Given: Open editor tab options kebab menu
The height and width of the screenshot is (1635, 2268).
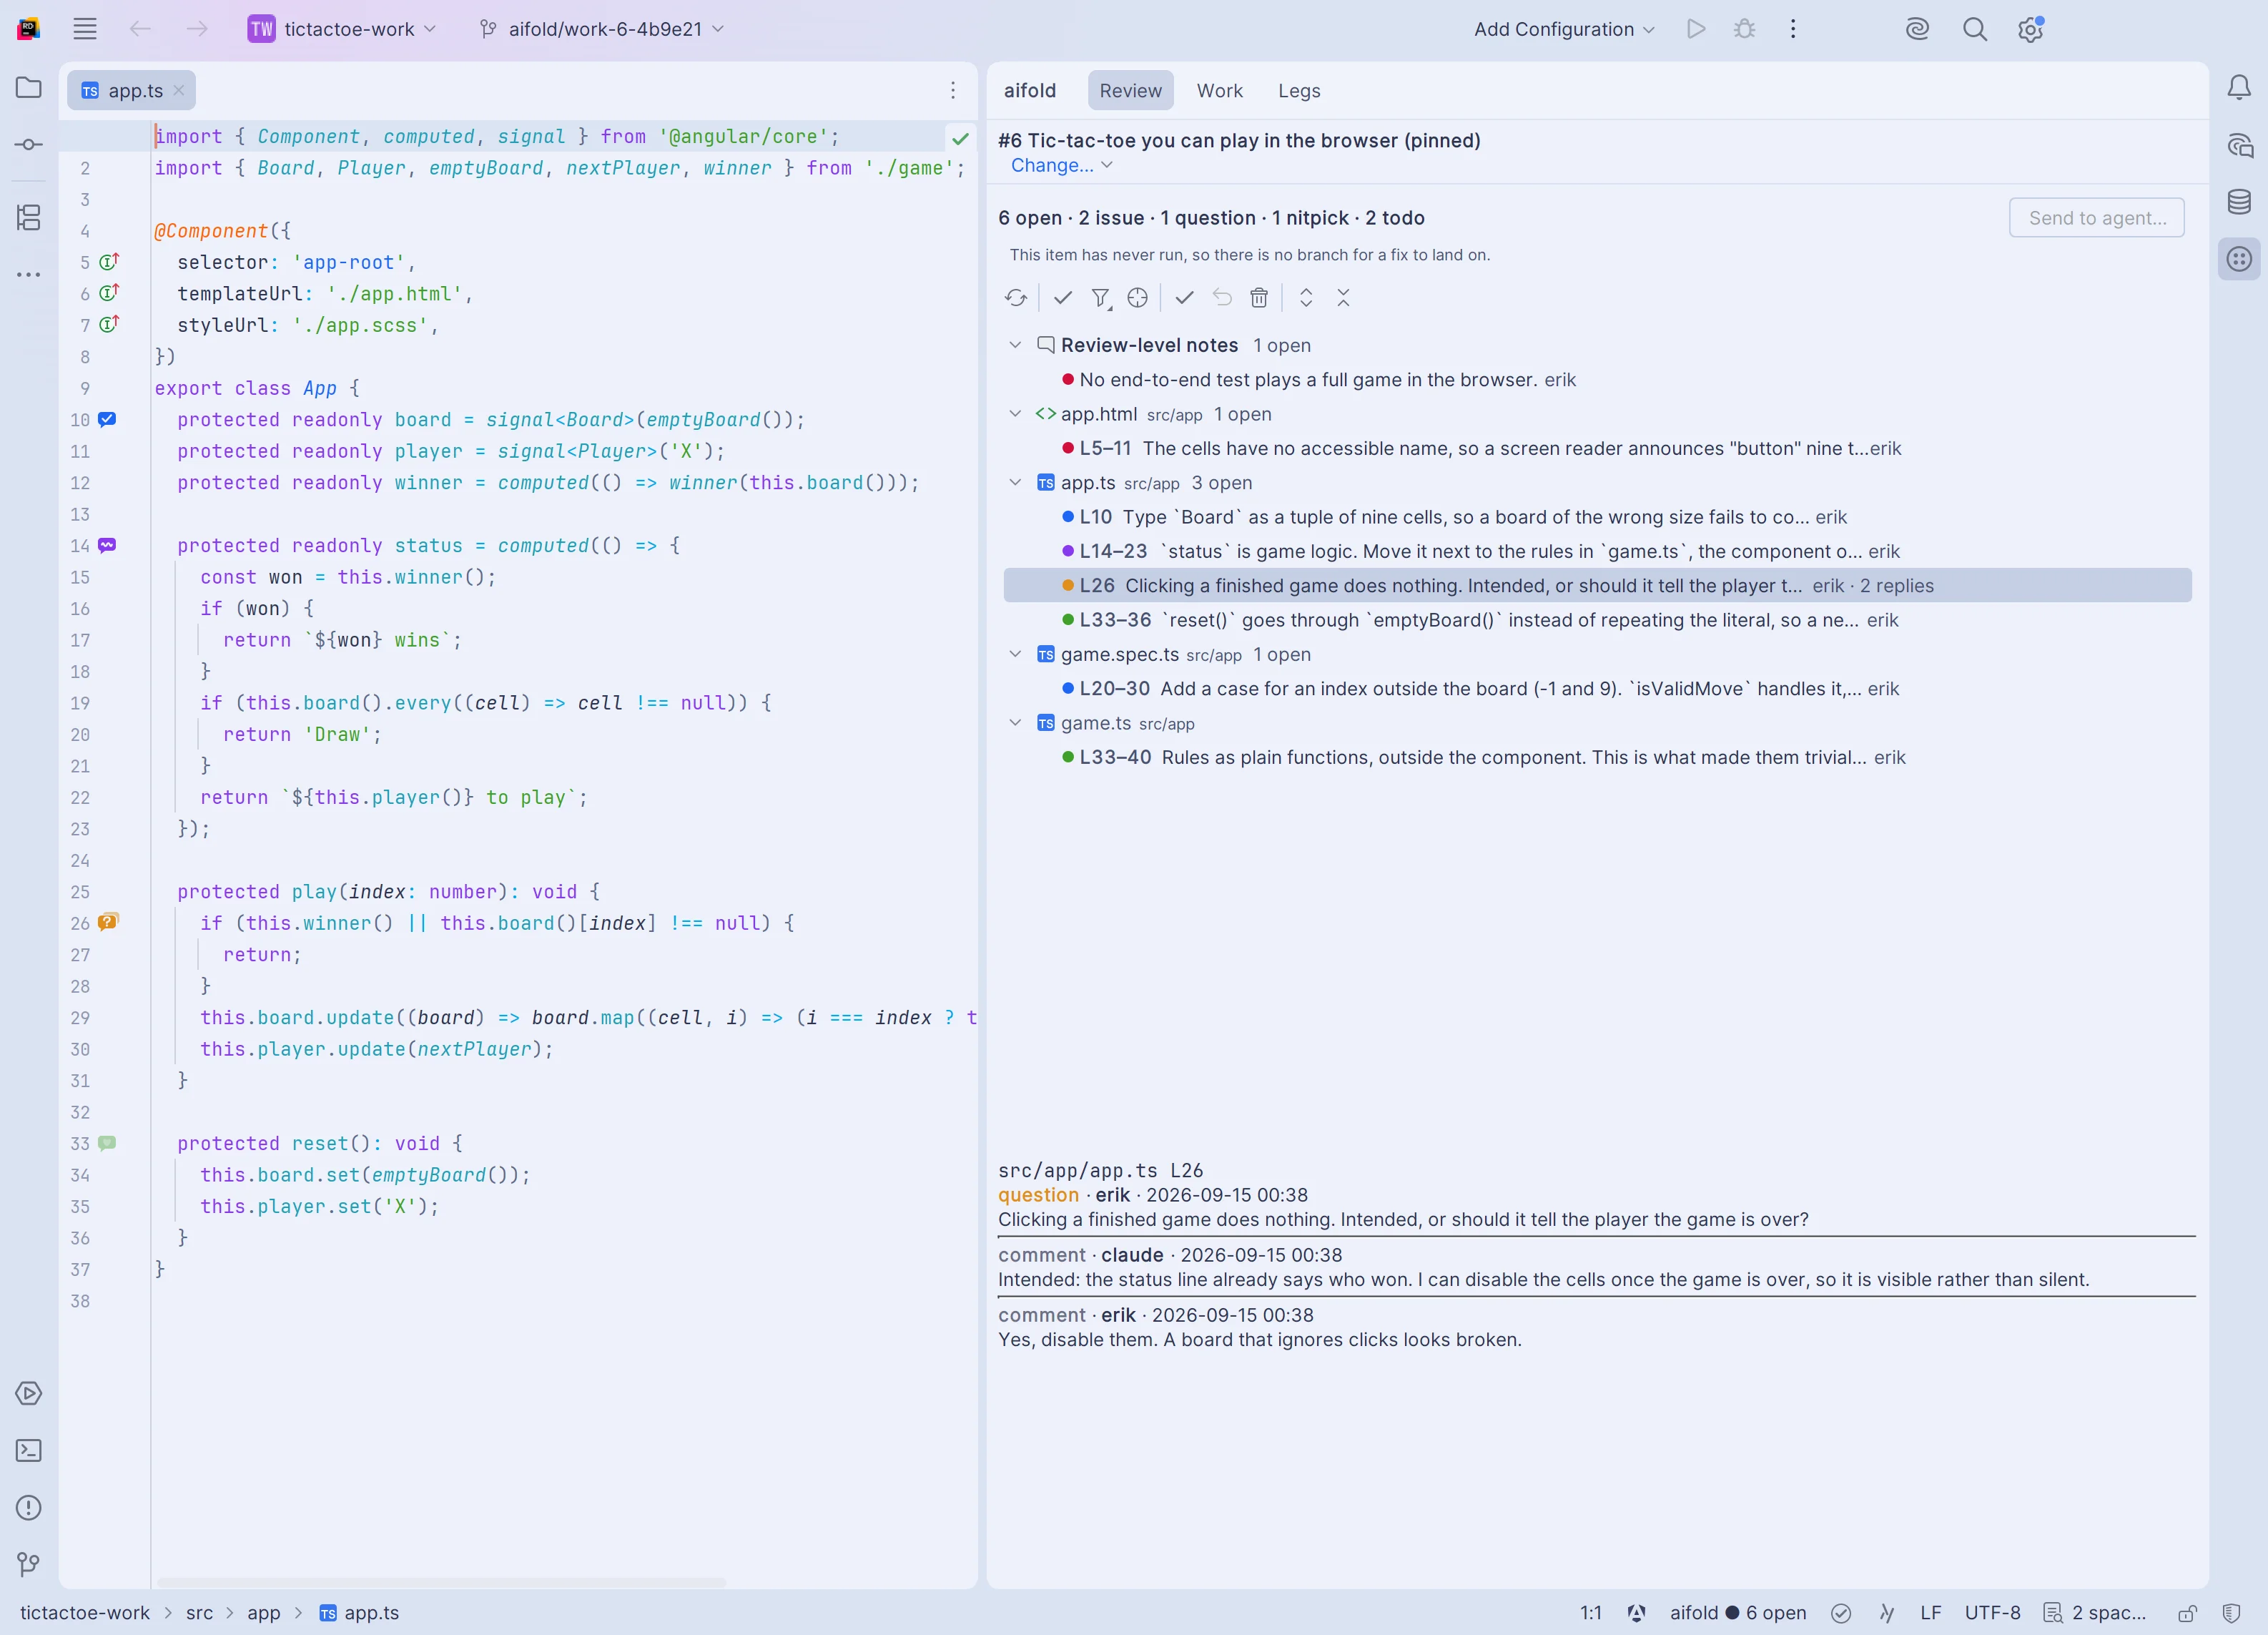Looking at the screenshot, I should coord(953,91).
